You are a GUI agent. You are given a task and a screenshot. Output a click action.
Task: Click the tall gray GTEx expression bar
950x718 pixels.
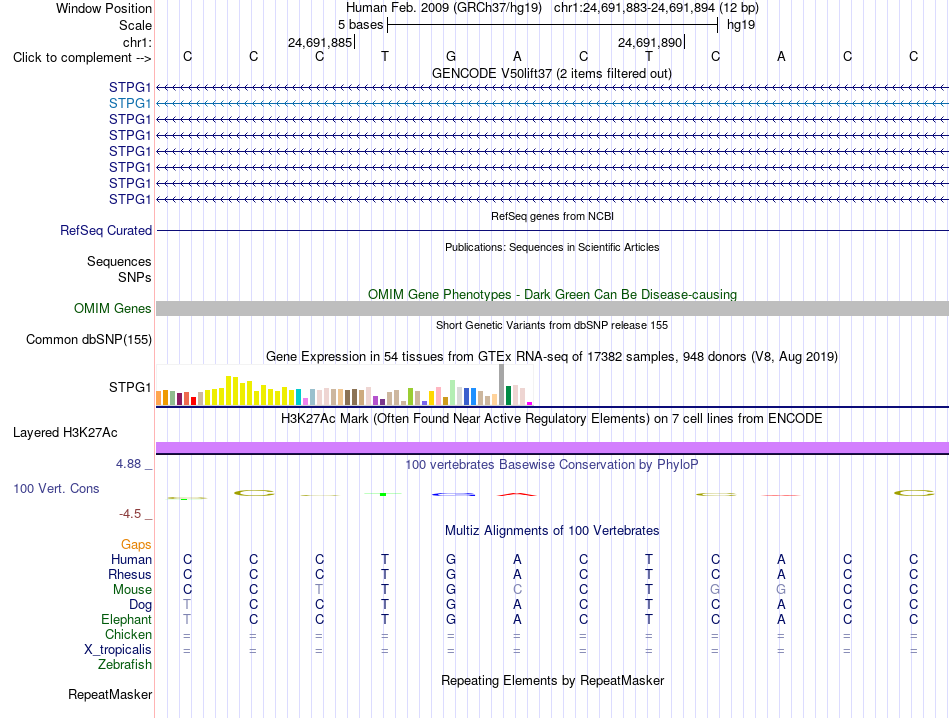[x=501, y=385]
